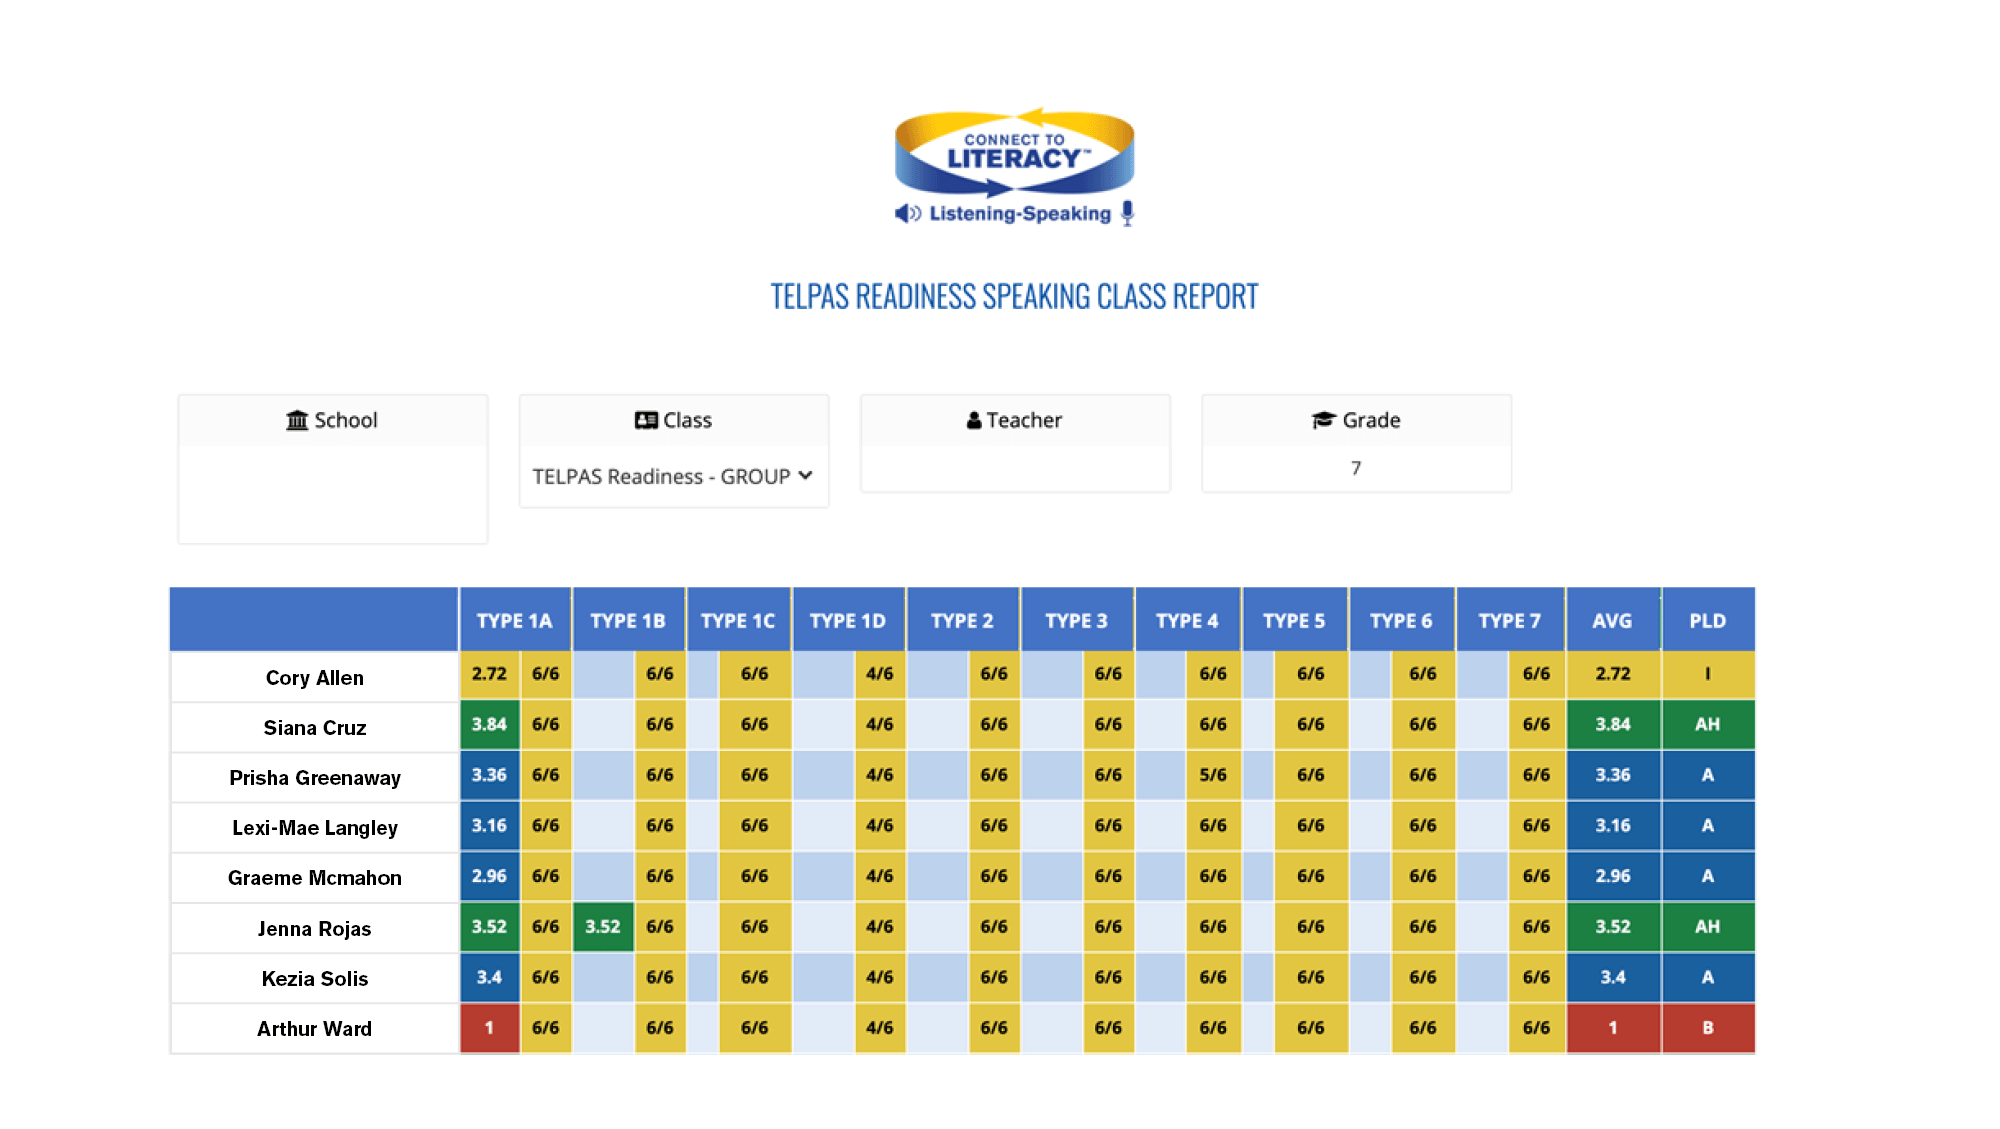
Task: Click Prisha Greenaway's 5/6 Type 4 cell
Action: (x=1213, y=775)
